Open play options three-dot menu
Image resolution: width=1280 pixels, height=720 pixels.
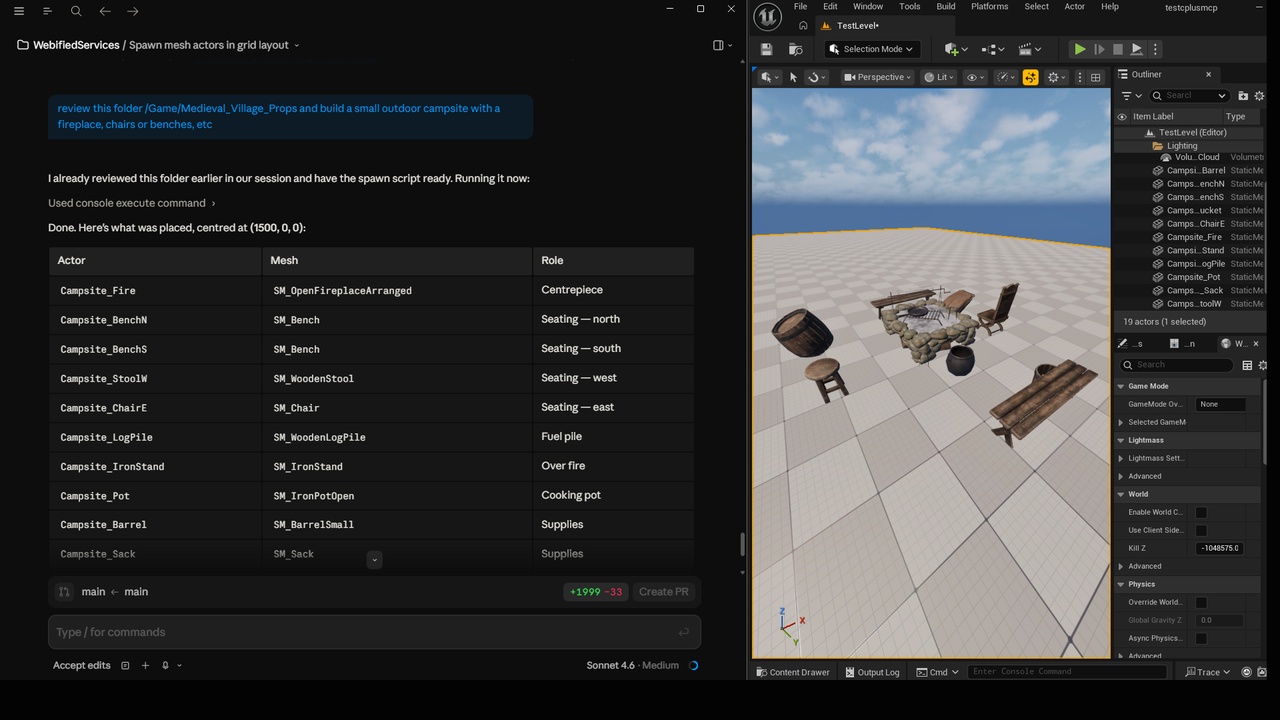[x=1155, y=49]
